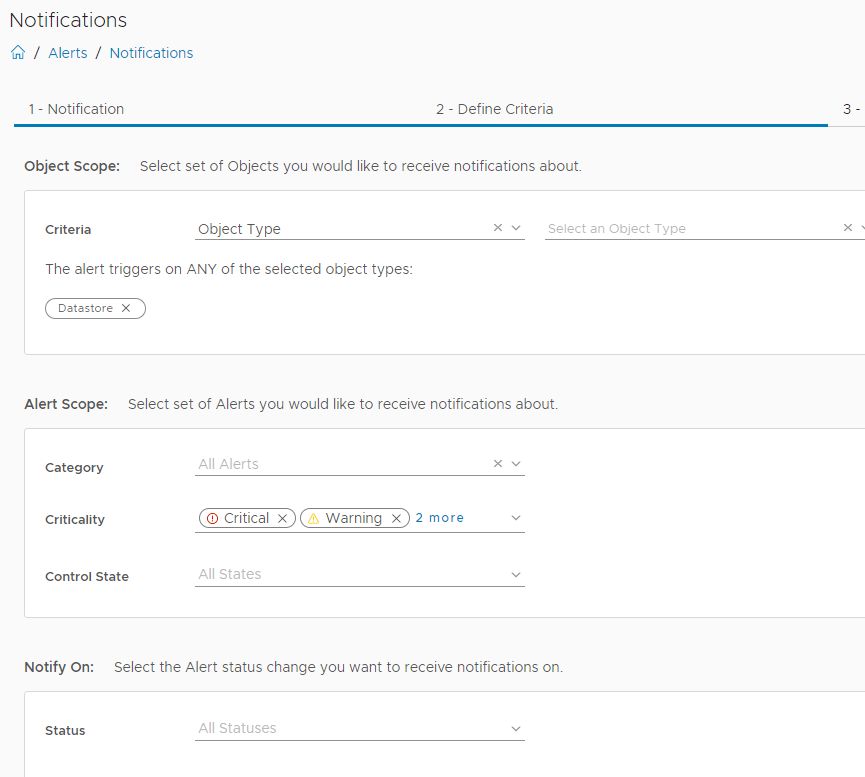Remove the Datastore object type tag
865x777 pixels.
coord(126,309)
